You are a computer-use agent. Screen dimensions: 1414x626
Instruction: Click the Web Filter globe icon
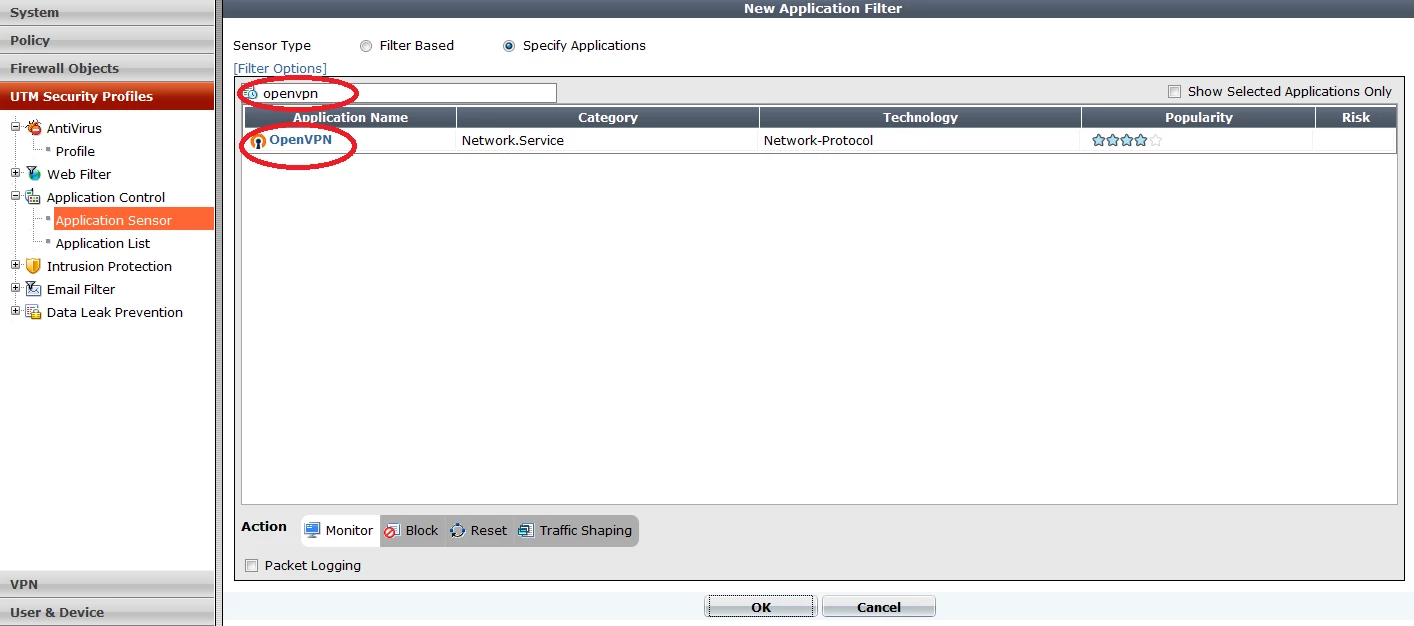33,174
